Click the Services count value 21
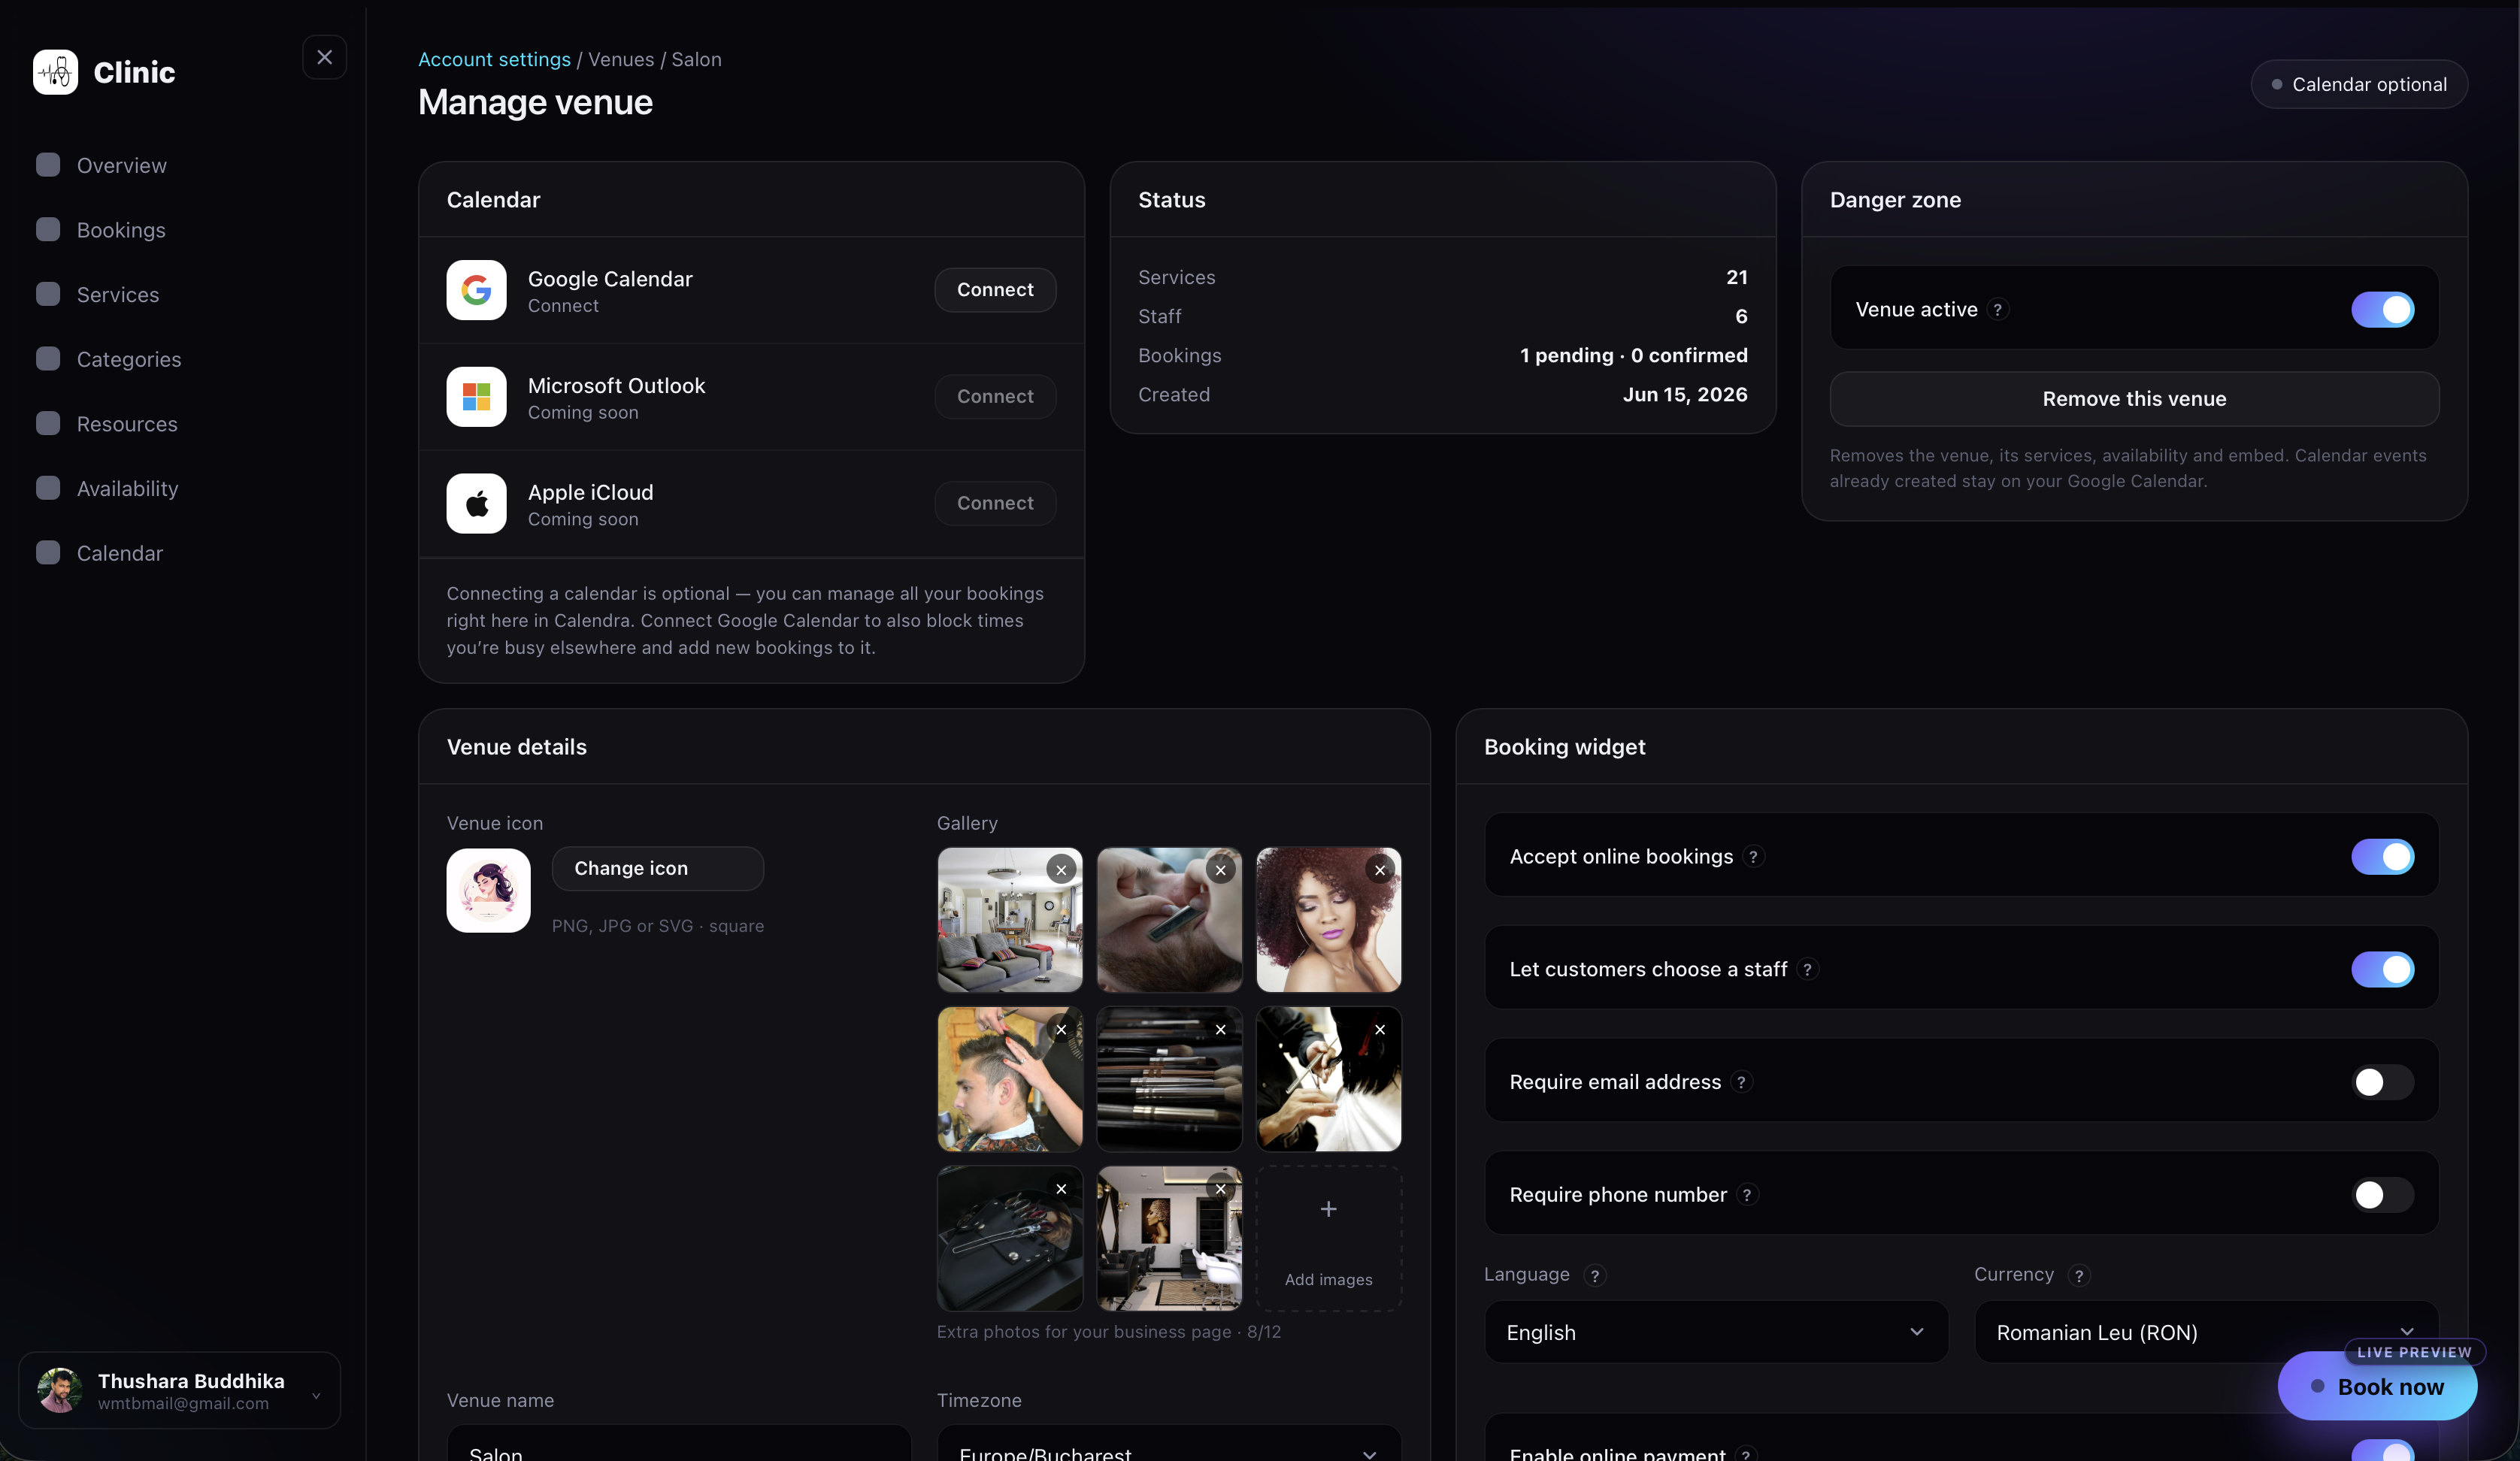Image resolution: width=2520 pixels, height=1461 pixels. pyautogui.click(x=1737, y=277)
